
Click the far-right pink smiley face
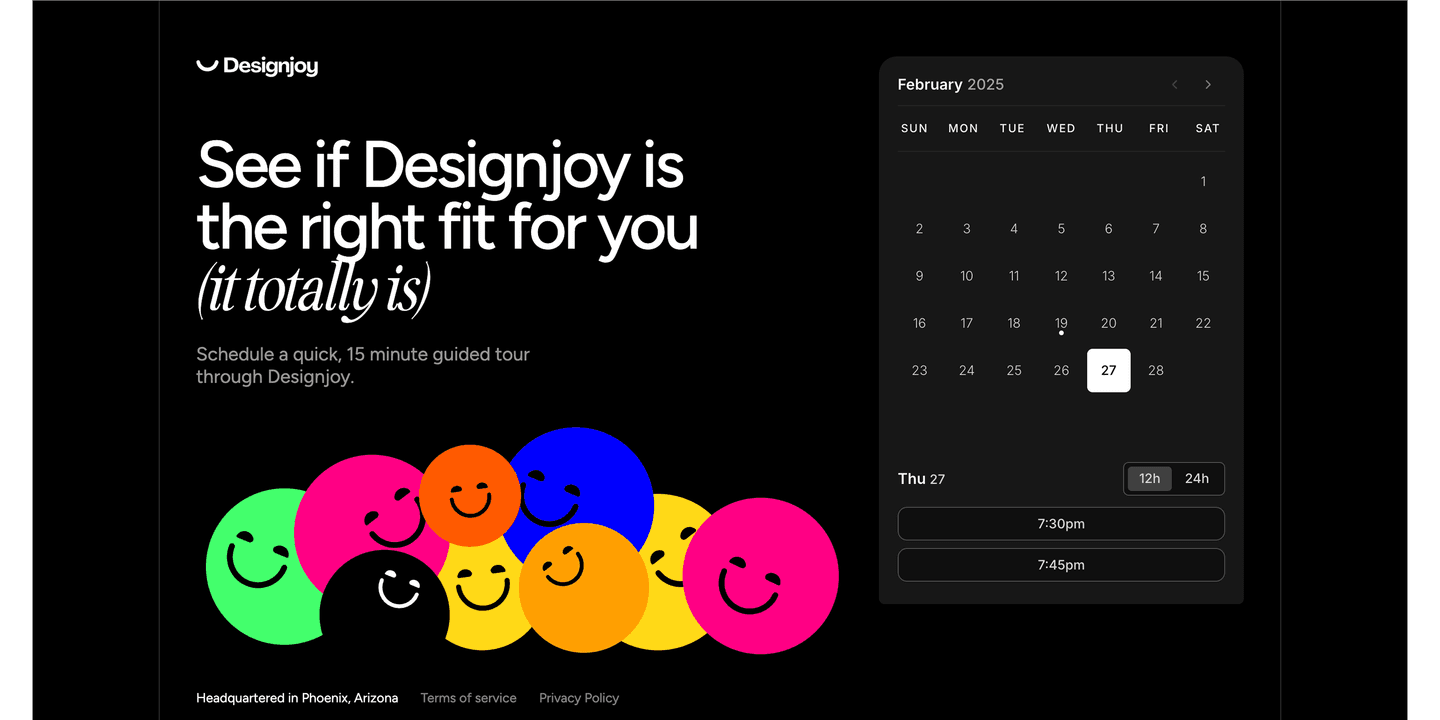point(761,576)
